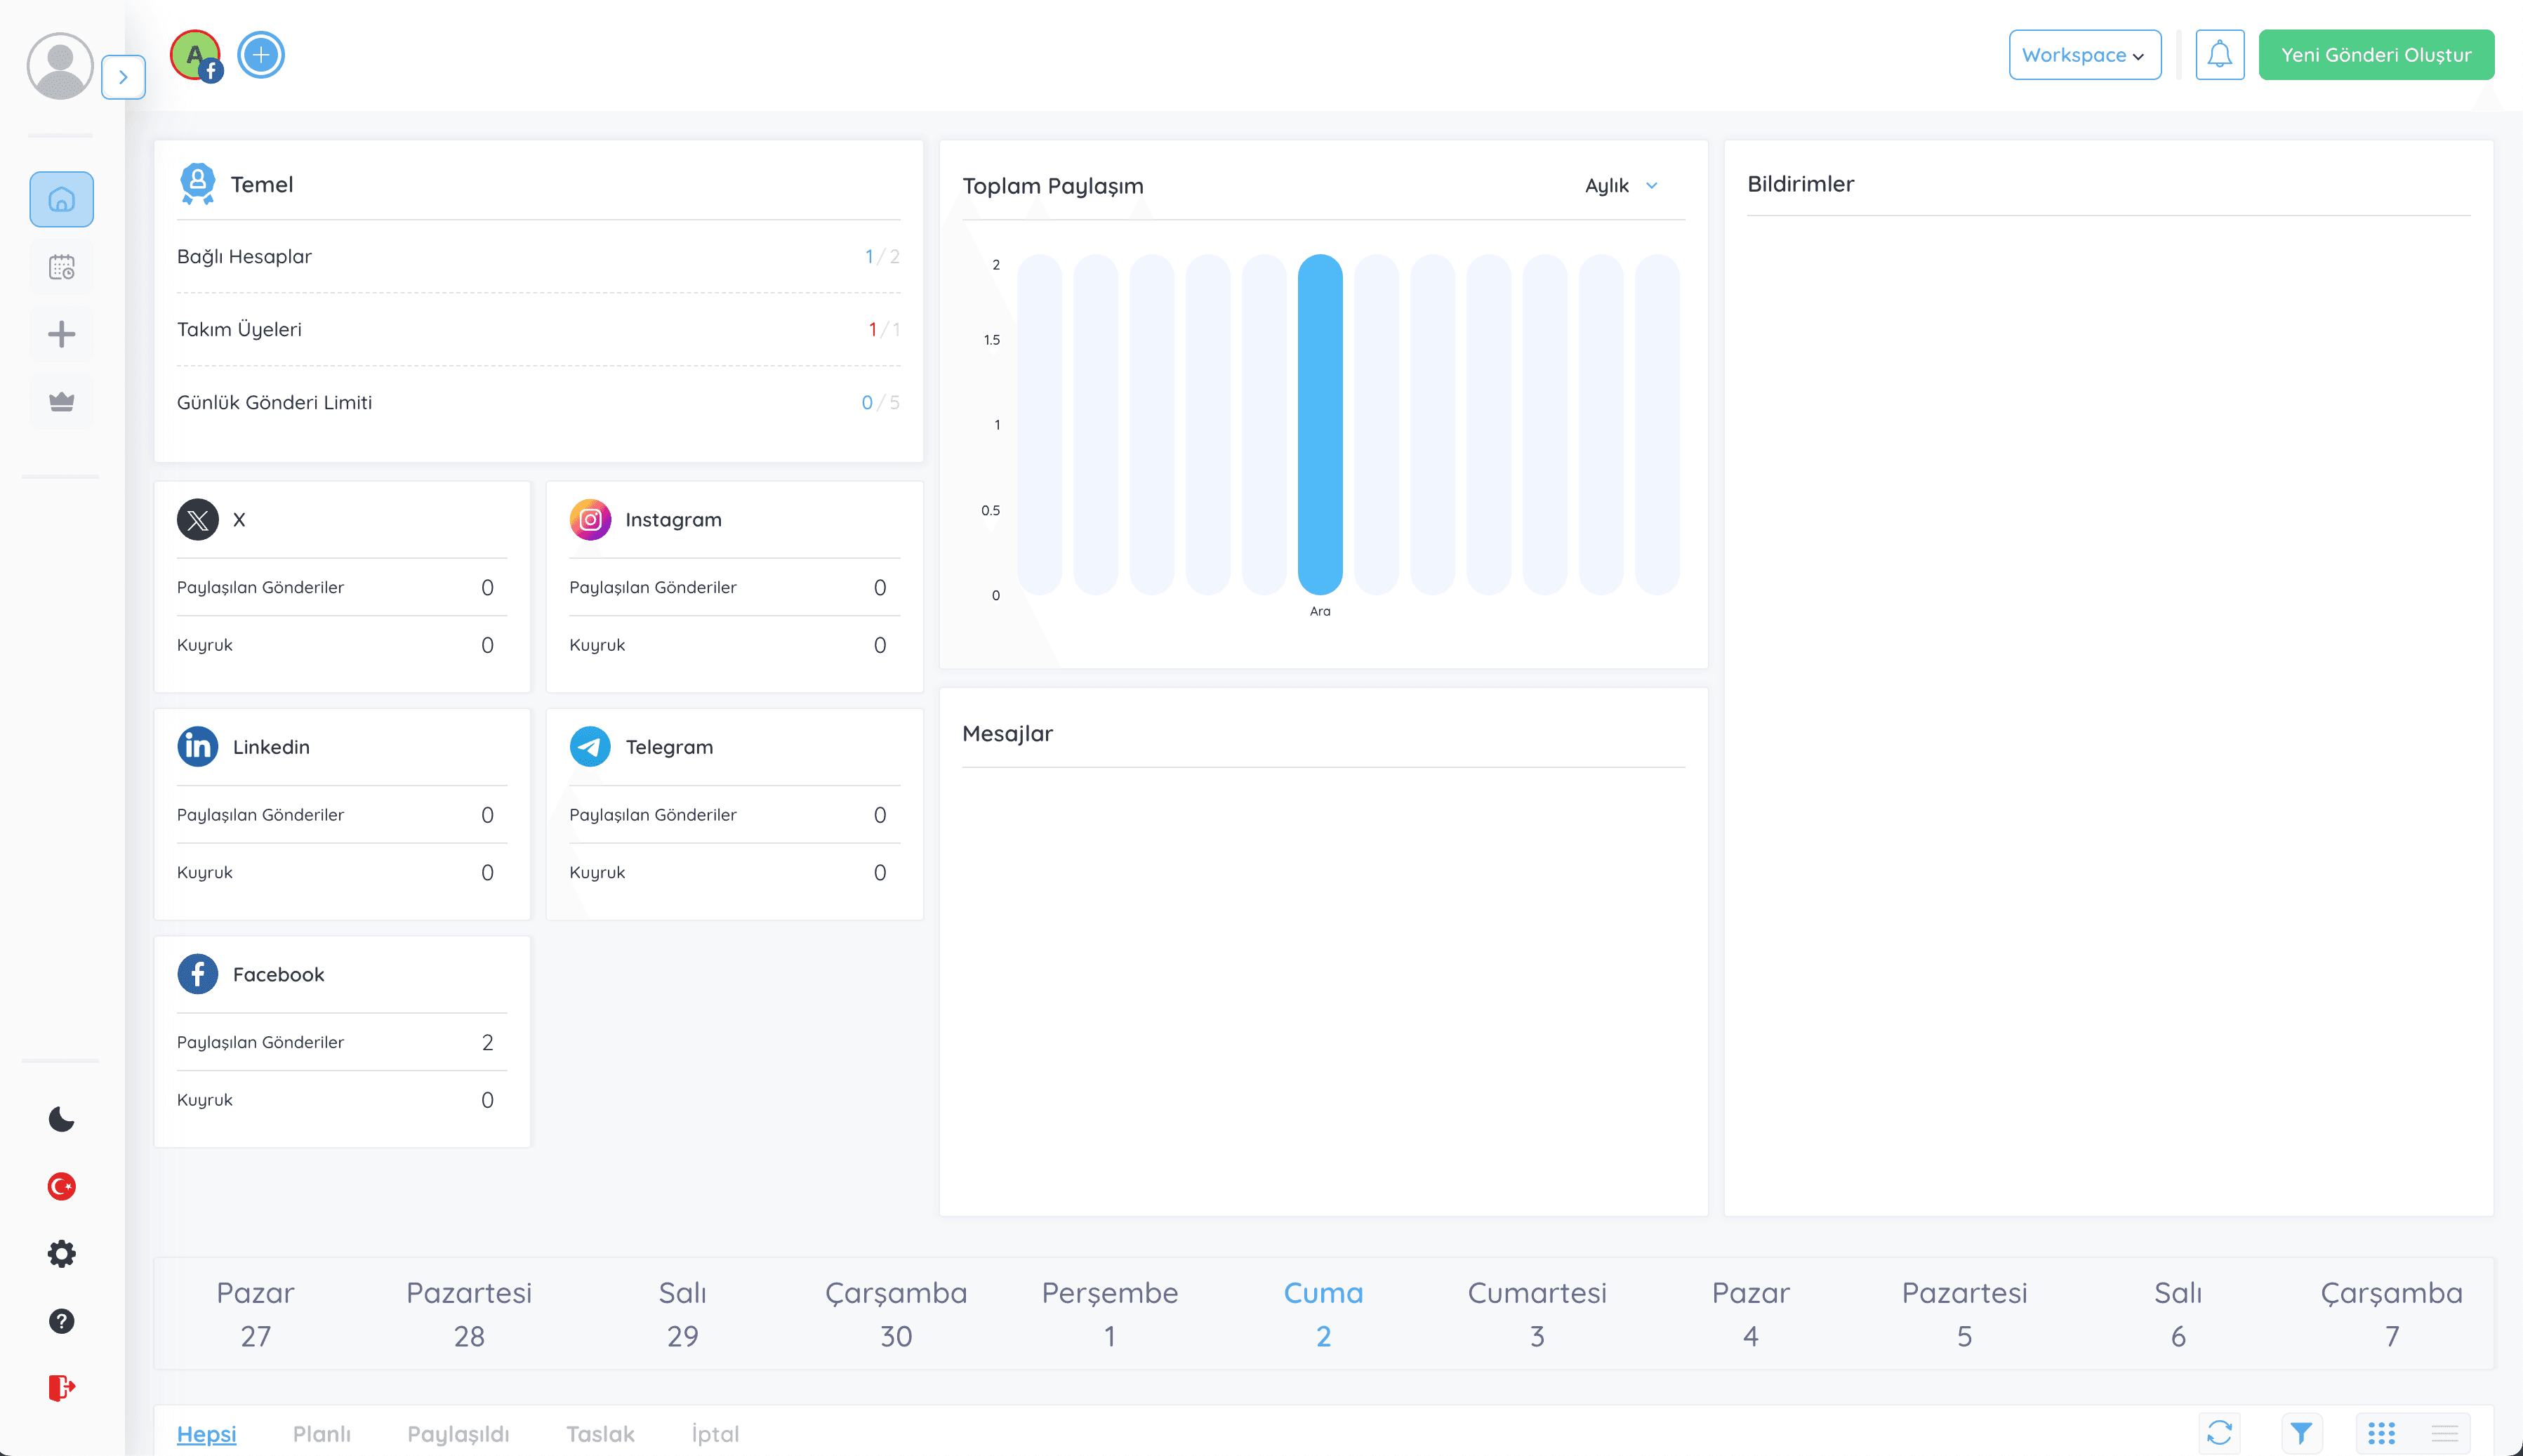
Task: Open the settings gear icon
Action: click(61, 1253)
